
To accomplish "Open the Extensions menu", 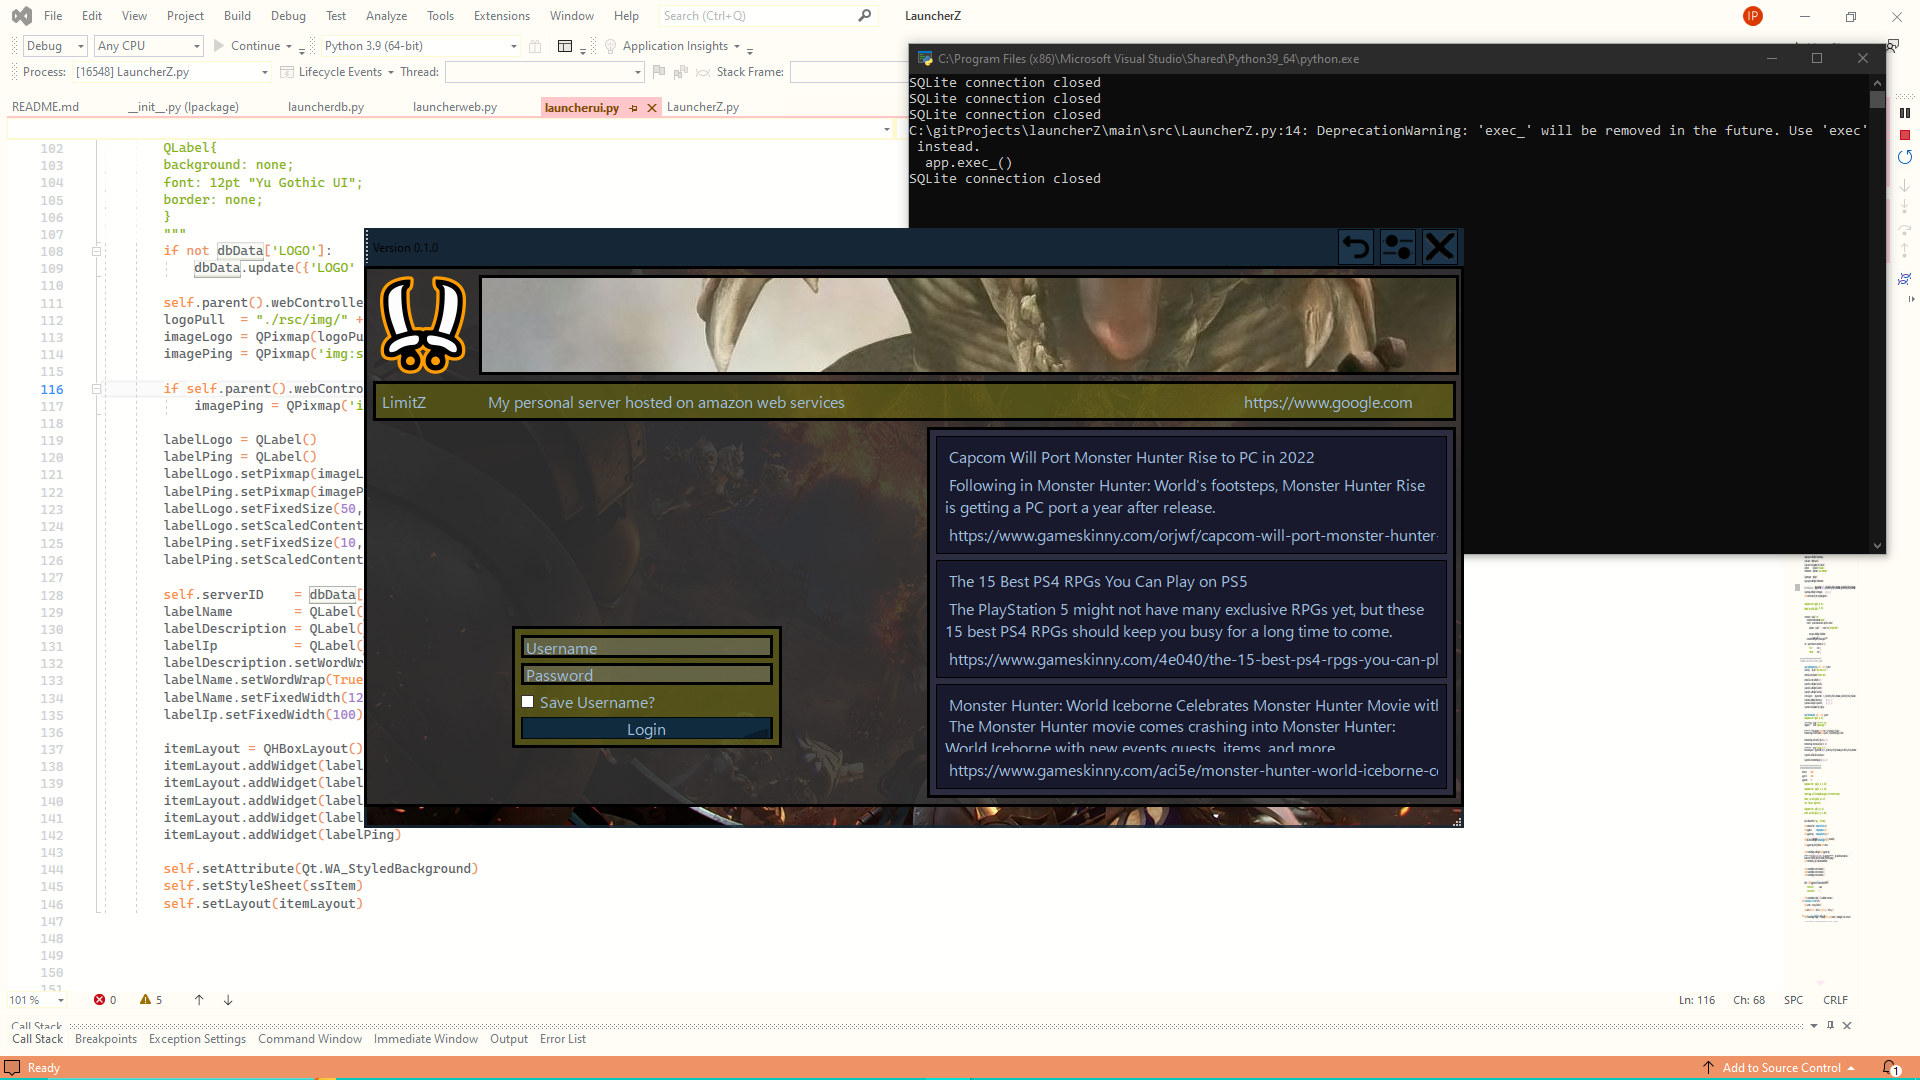I will [x=502, y=16].
